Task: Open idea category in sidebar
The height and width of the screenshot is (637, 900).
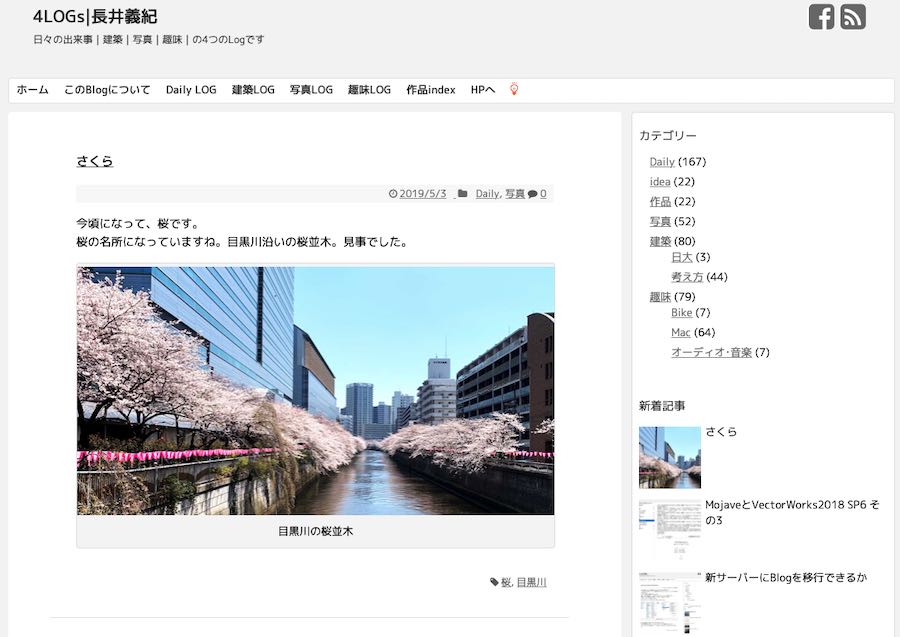Action: pyautogui.click(x=660, y=182)
